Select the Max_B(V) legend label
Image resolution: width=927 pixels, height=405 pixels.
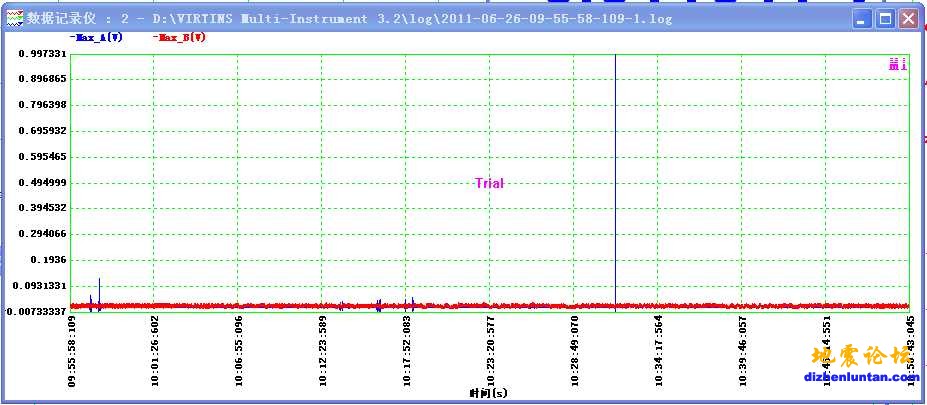[x=180, y=38]
